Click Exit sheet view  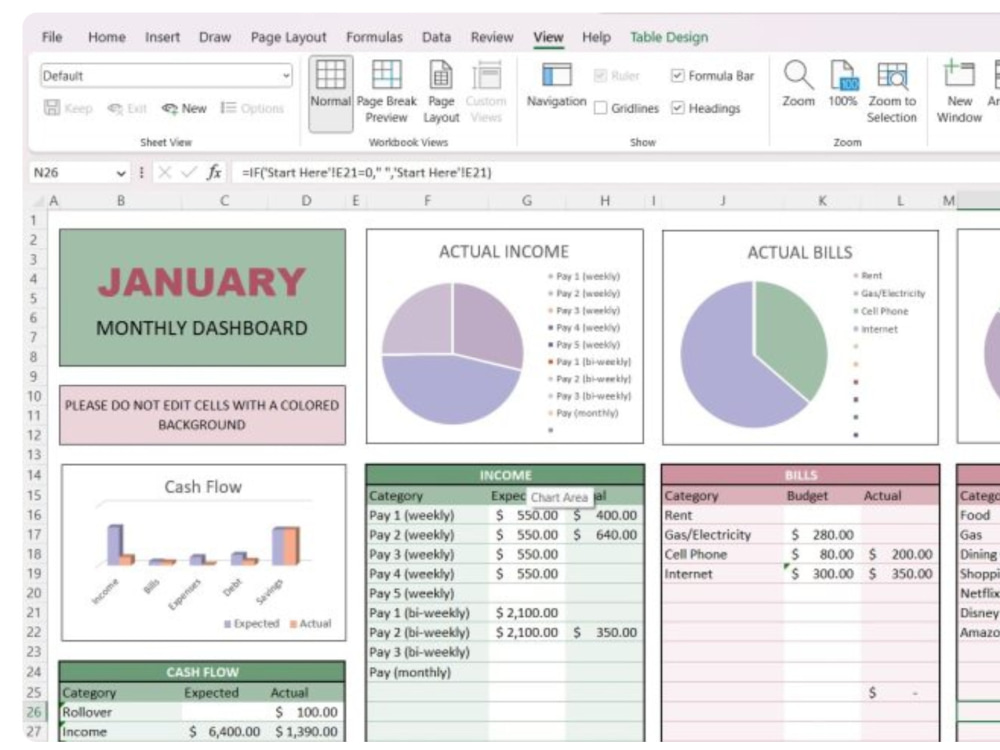tap(127, 108)
